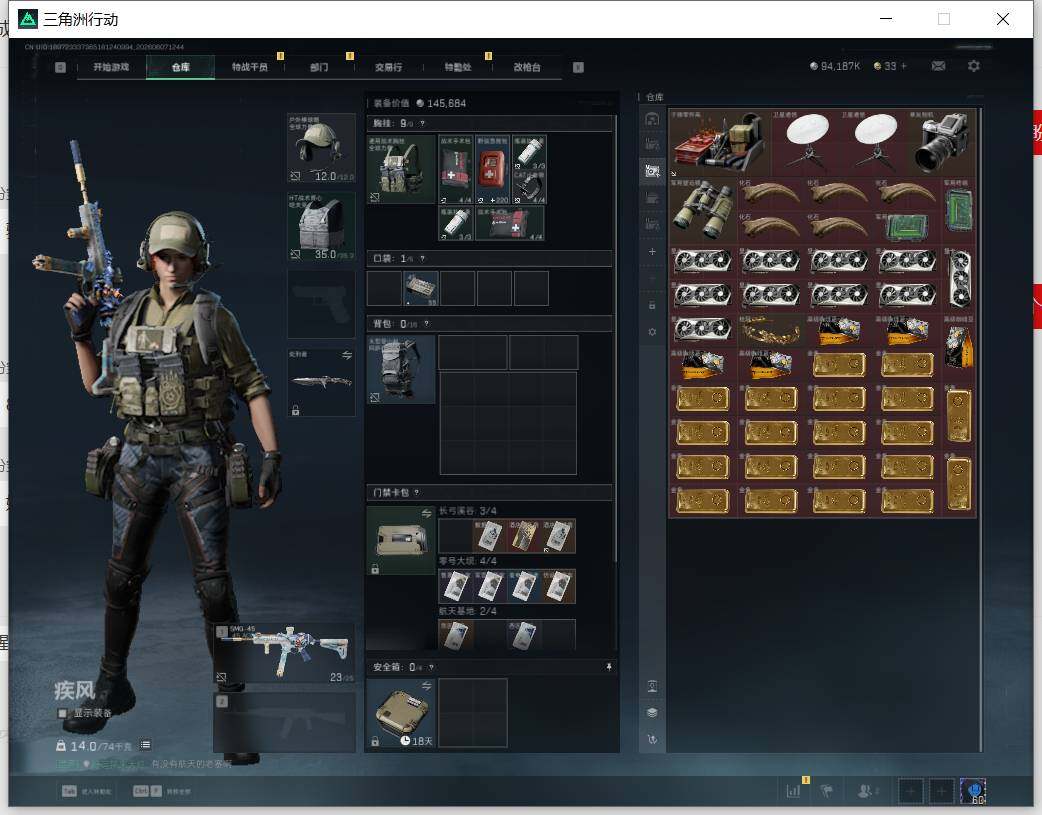
Task: Click the portrait icon at warehouse sidebar bottom
Action: tap(652, 686)
